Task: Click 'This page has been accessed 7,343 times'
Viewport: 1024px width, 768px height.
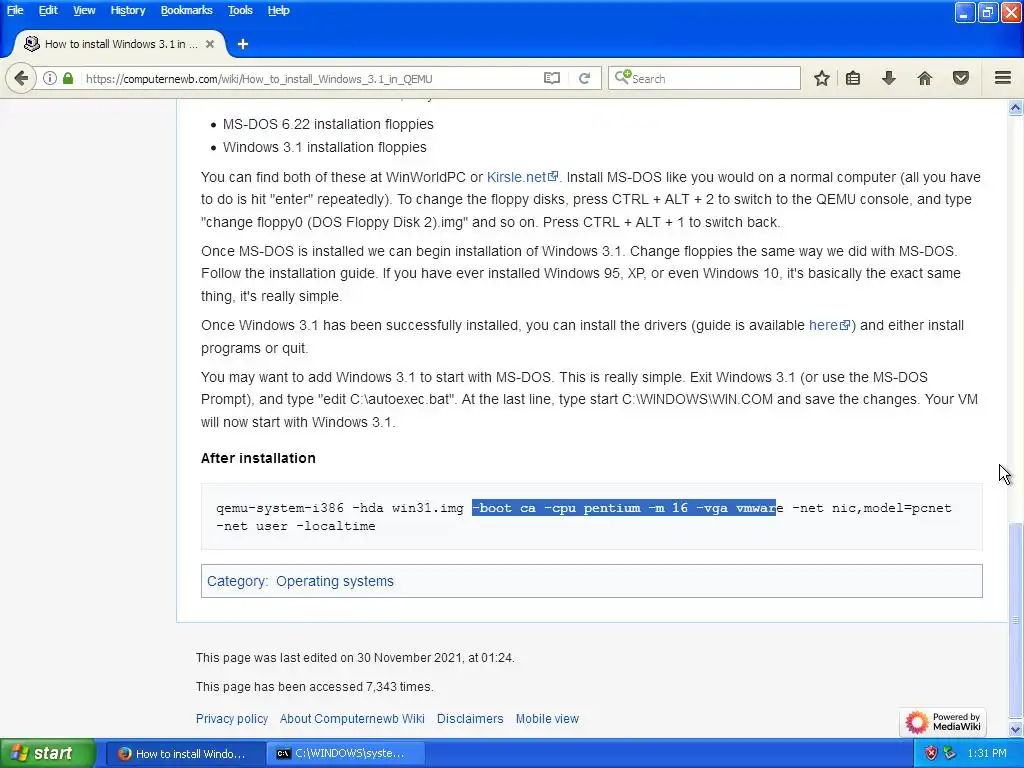Action: (314, 687)
